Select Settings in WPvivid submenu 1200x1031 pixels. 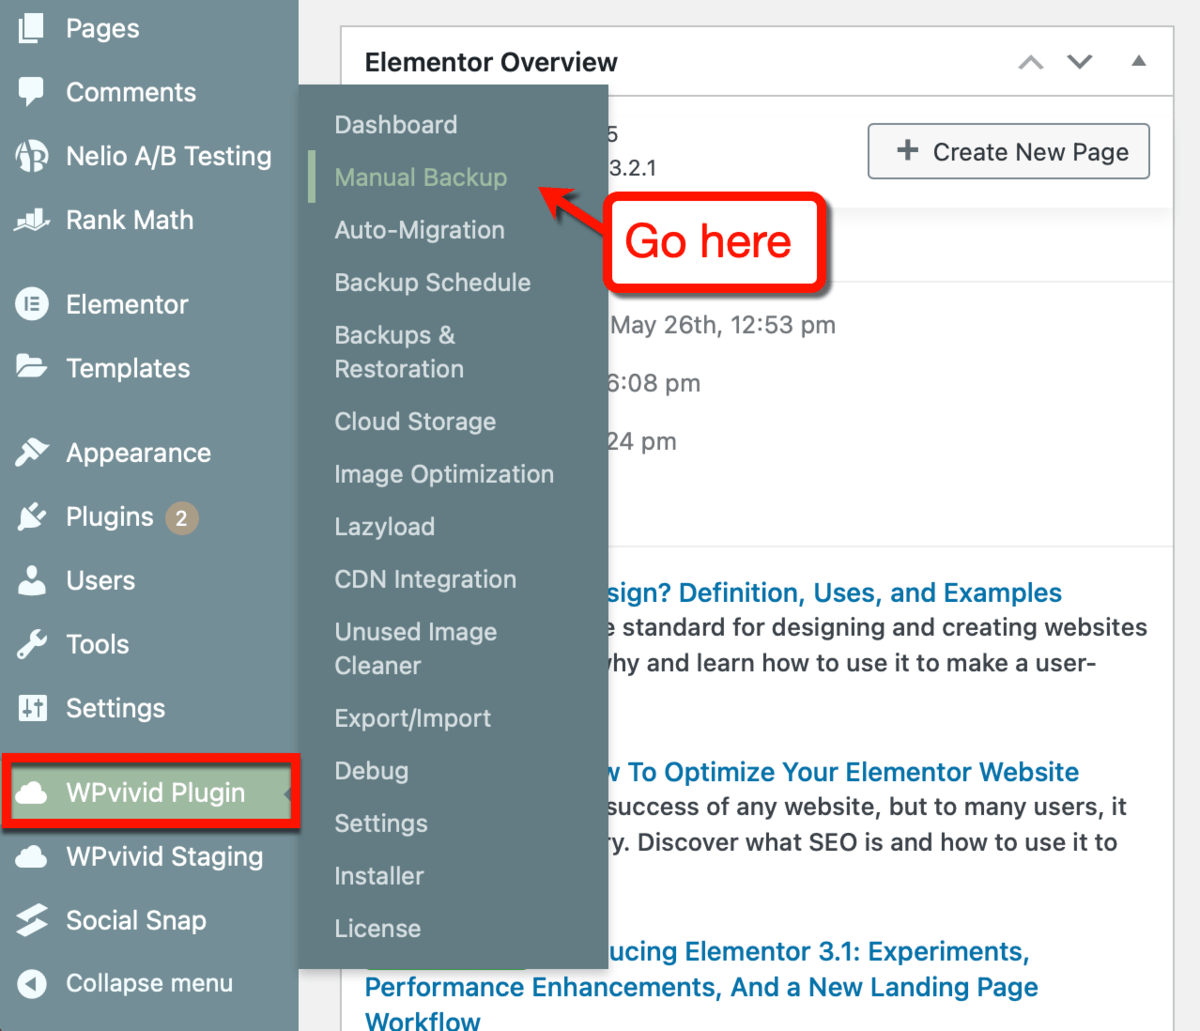coord(381,824)
